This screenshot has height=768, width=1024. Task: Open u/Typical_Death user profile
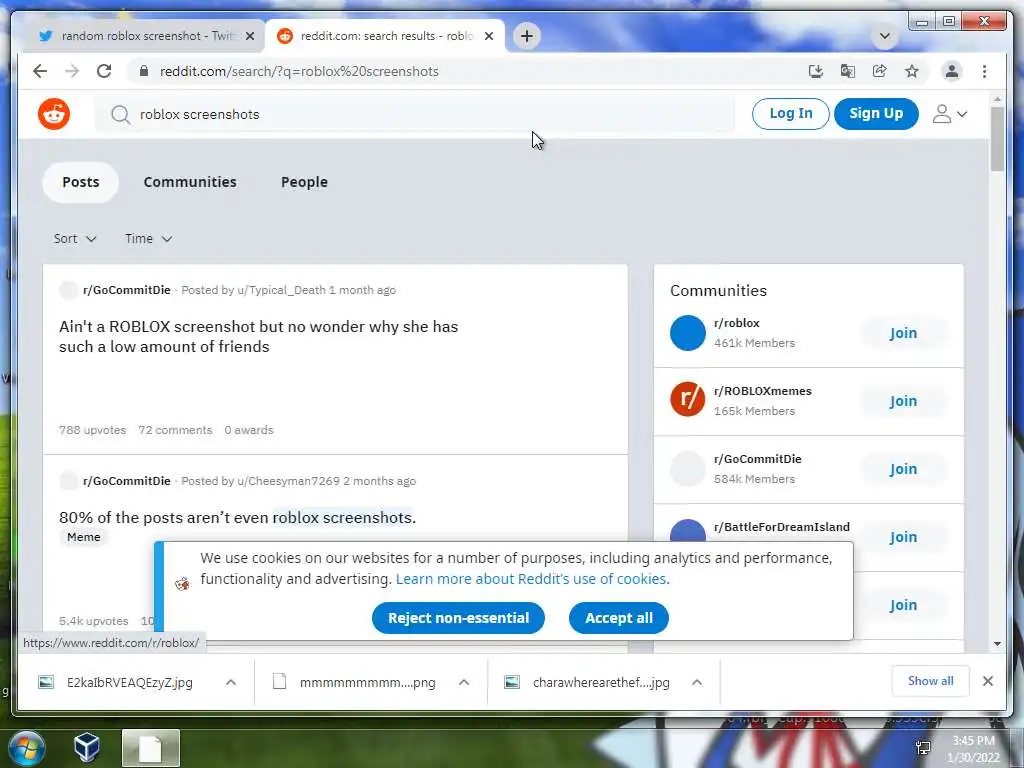pos(281,290)
